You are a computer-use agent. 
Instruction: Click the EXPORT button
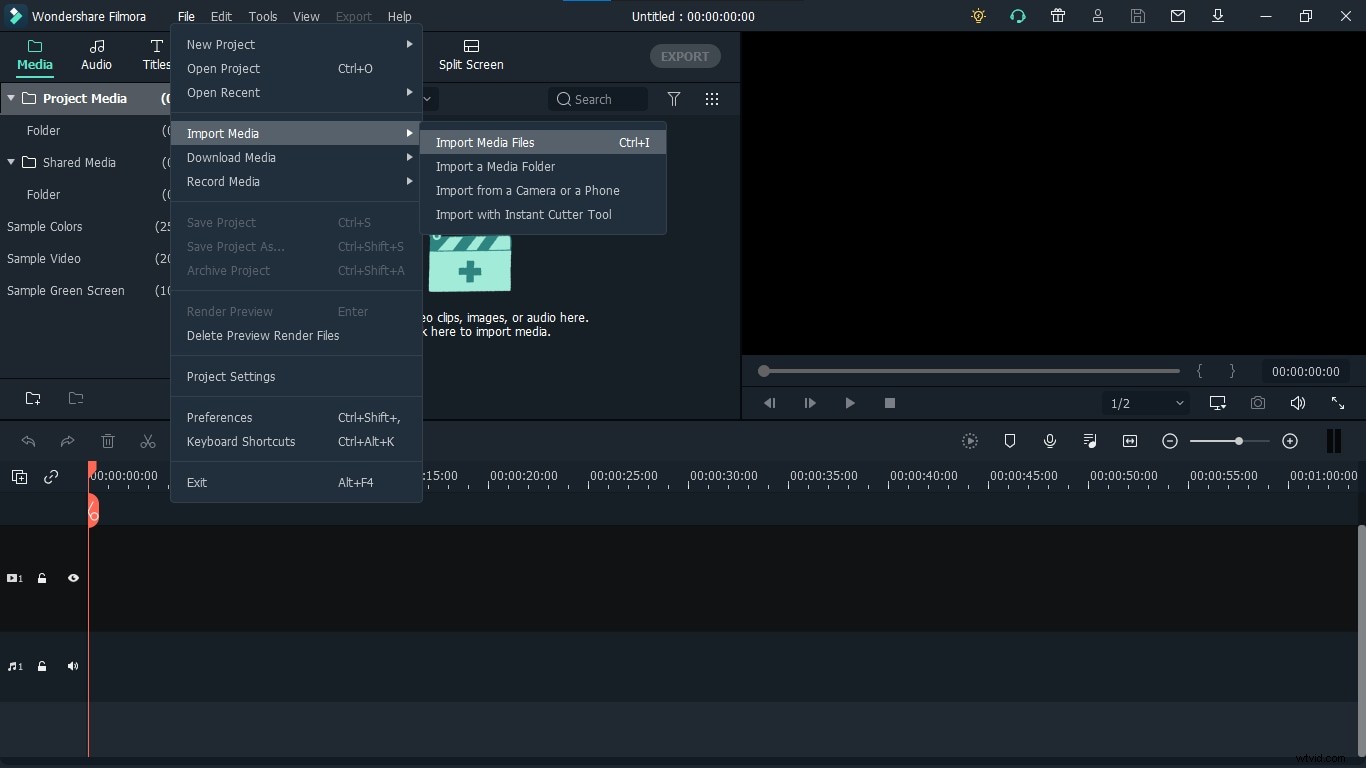pyautogui.click(x=685, y=56)
